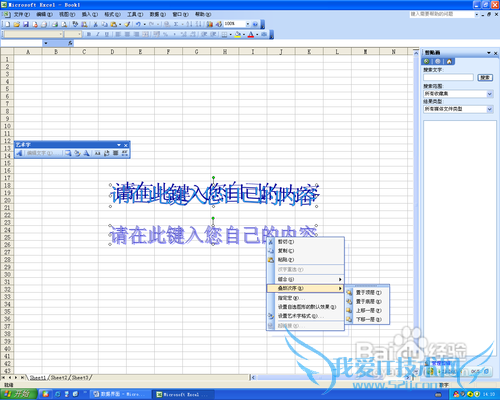Click Back icon in Clip Art pane
This screenshot has width=500, height=400.
426,61
